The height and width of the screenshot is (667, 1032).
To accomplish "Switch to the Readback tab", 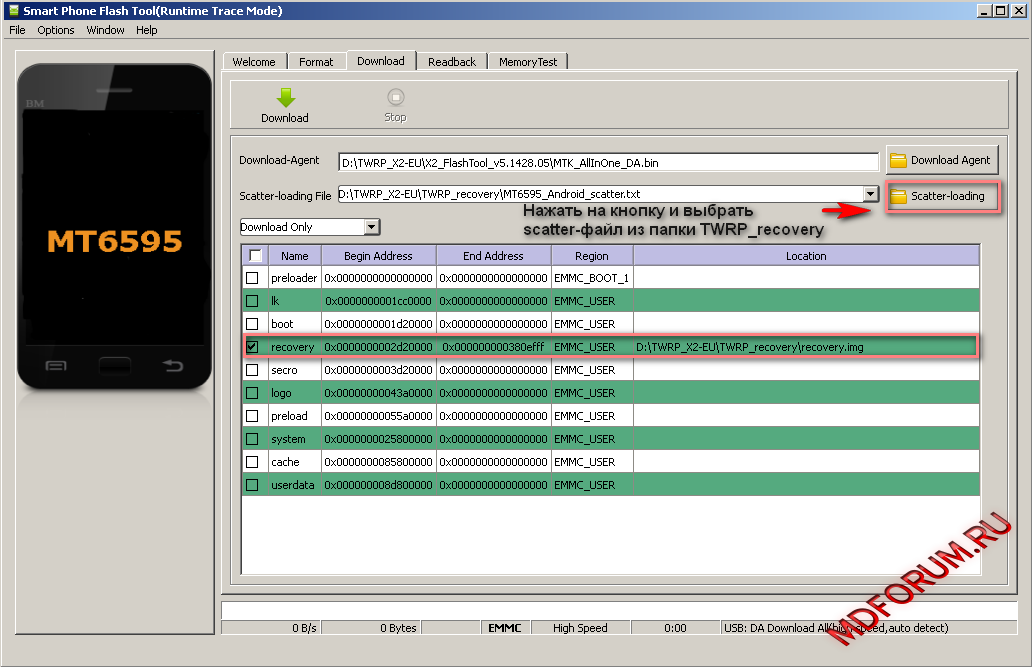I will pyautogui.click(x=451, y=62).
